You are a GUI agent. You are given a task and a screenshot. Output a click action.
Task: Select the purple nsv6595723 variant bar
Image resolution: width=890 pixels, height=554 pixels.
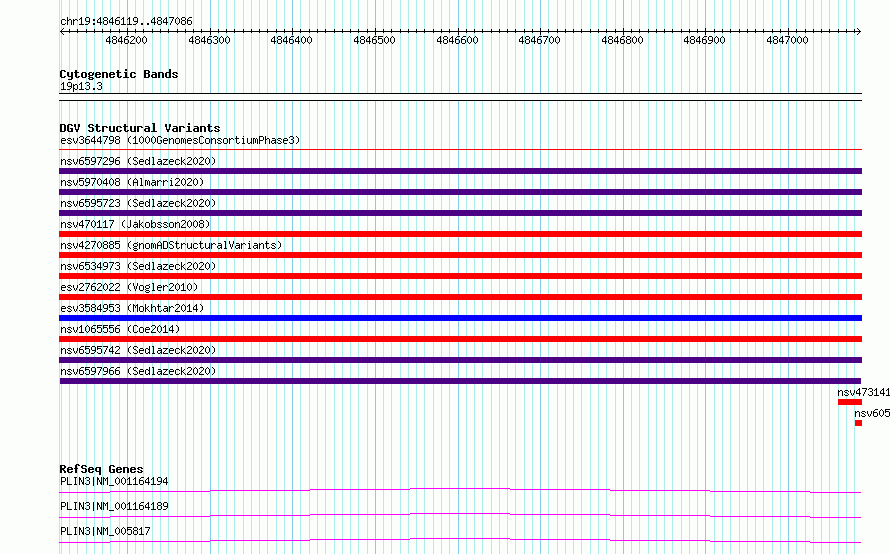(460, 213)
